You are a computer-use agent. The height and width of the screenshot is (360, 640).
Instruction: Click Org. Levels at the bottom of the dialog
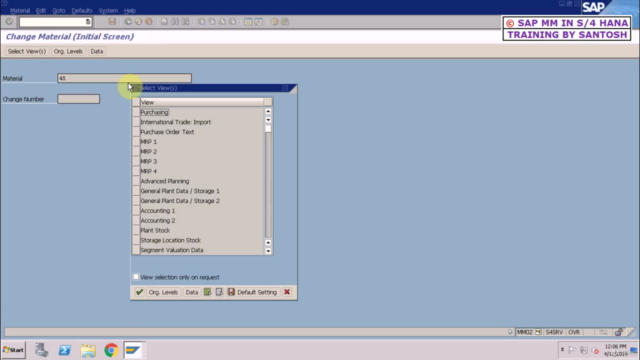[163, 292]
